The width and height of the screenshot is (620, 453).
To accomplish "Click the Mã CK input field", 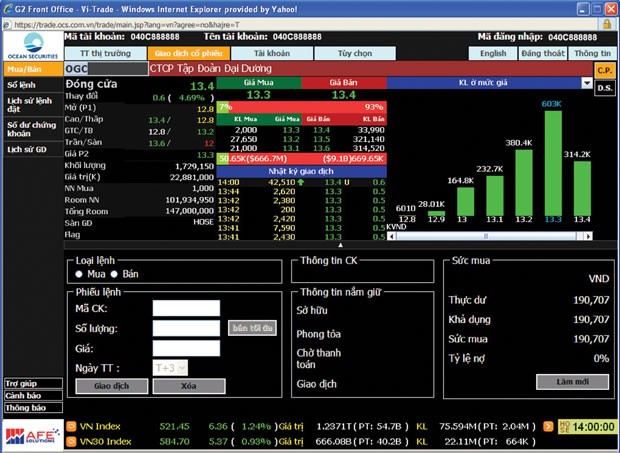I will point(186,308).
